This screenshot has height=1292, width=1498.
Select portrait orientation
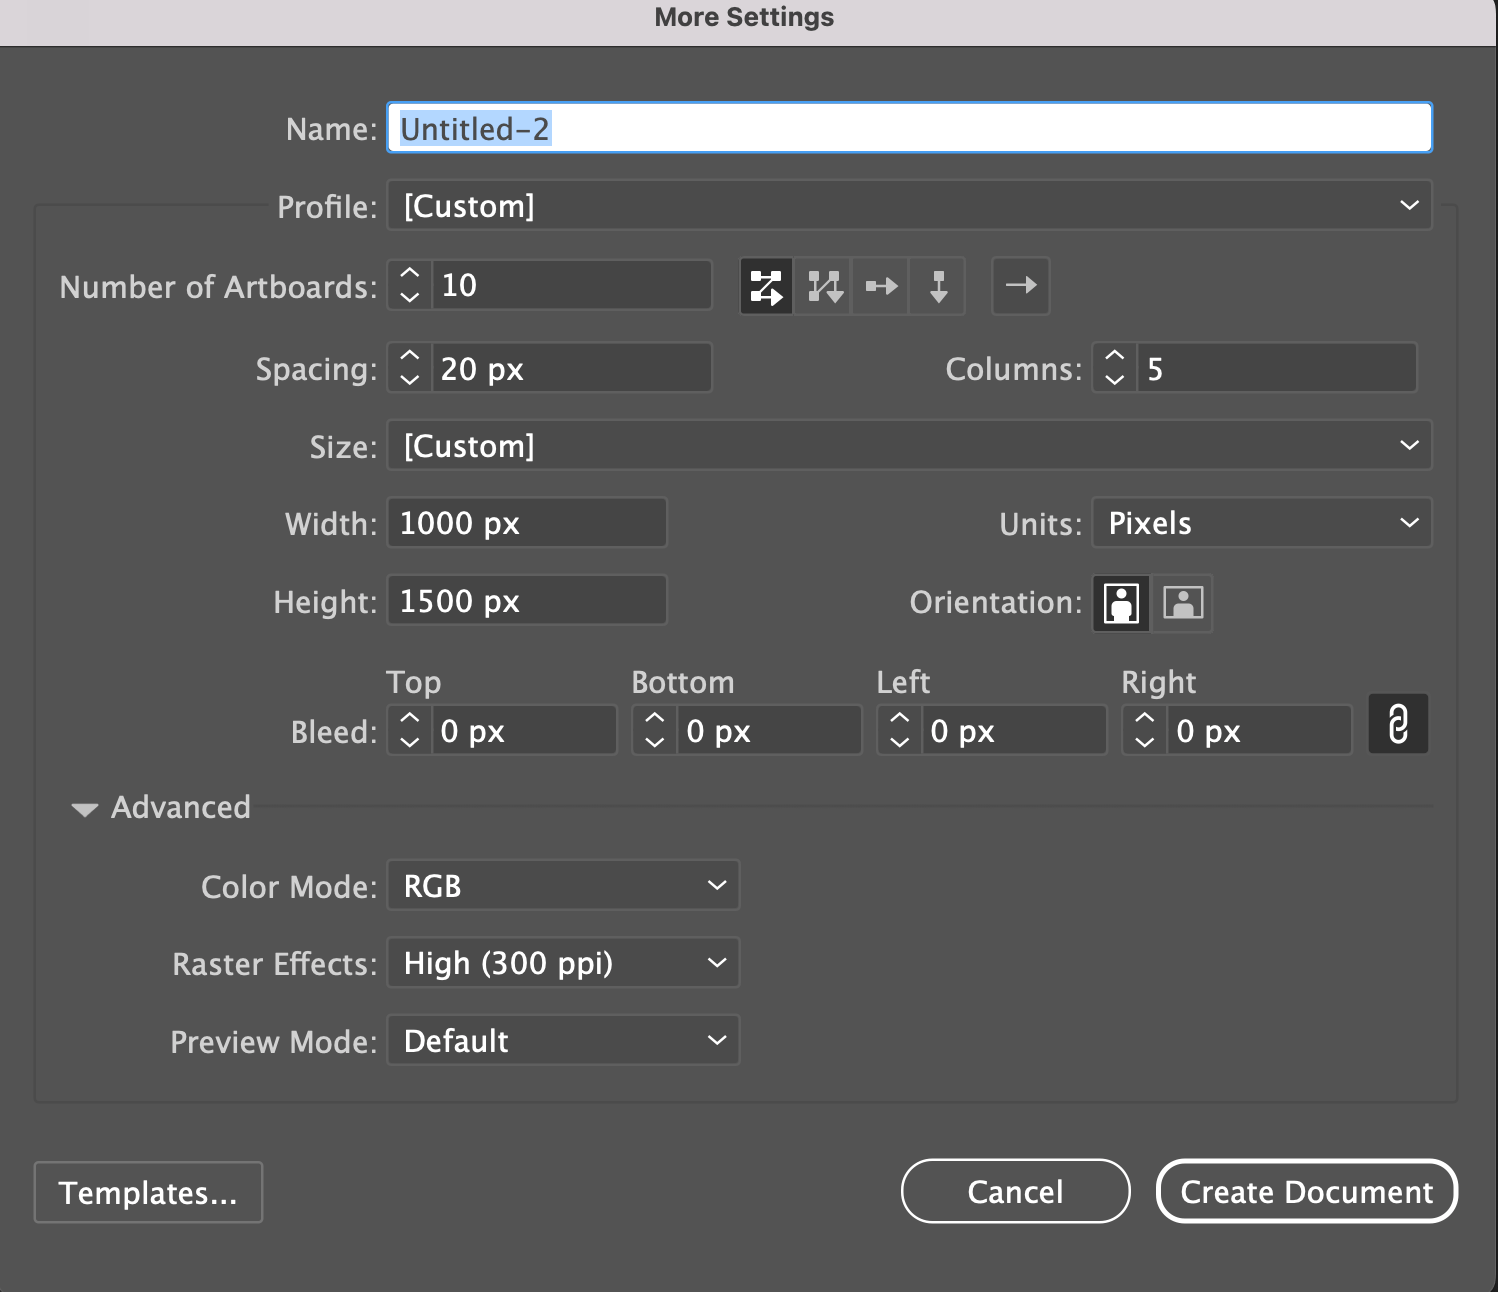click(x=1120, y=603)
